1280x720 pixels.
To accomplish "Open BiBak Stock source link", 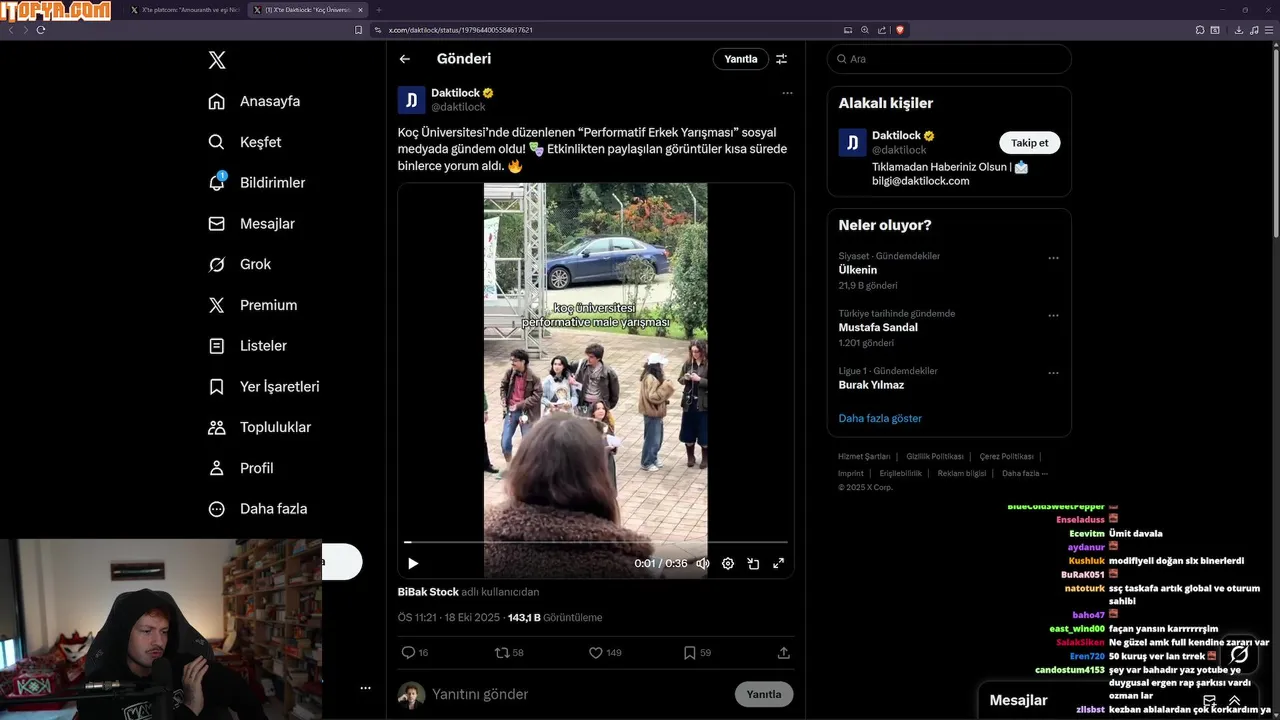I will point(428,592).
